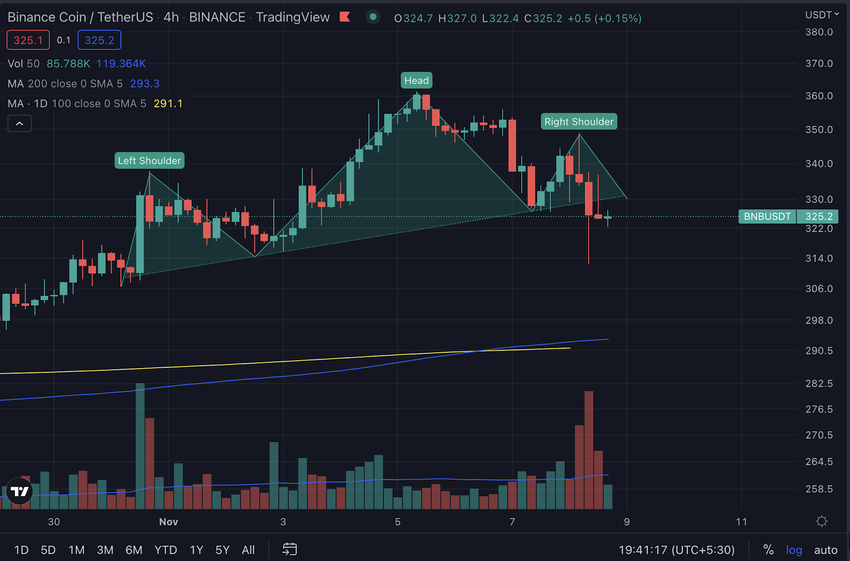Click the 119.364K volume value

pyautogui.click(x=121, y=63)
